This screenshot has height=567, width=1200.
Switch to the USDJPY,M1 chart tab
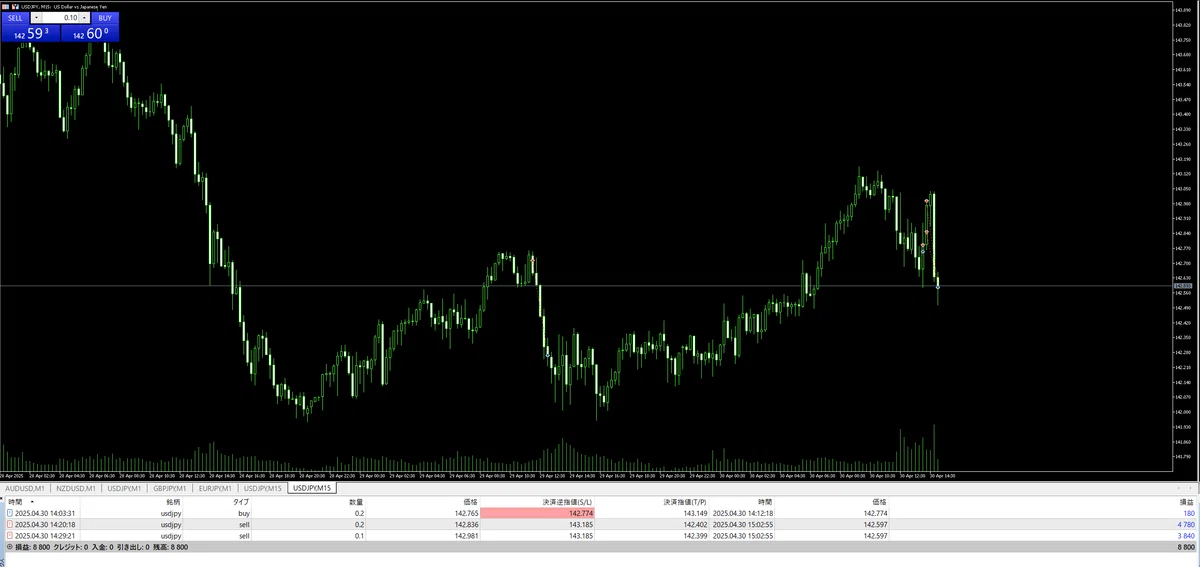126,488
